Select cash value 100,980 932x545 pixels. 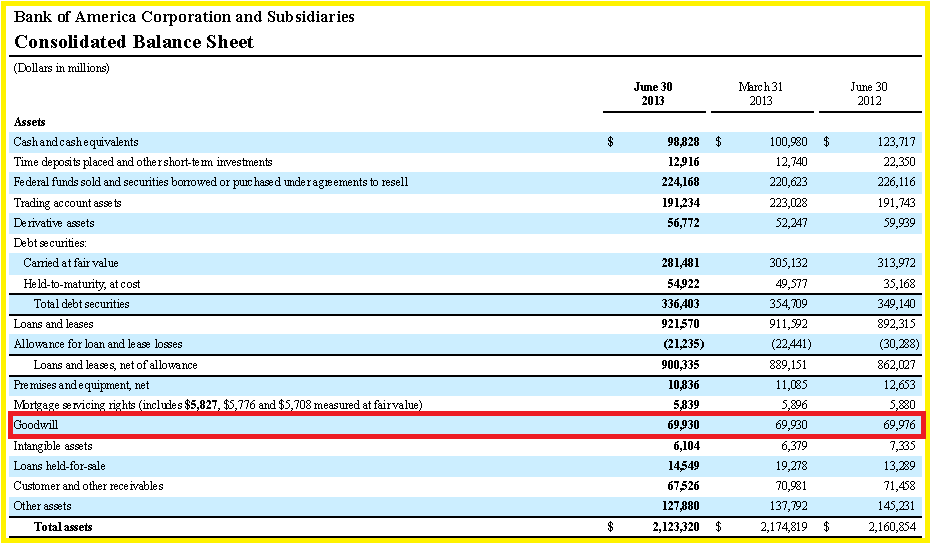[788, 142]
